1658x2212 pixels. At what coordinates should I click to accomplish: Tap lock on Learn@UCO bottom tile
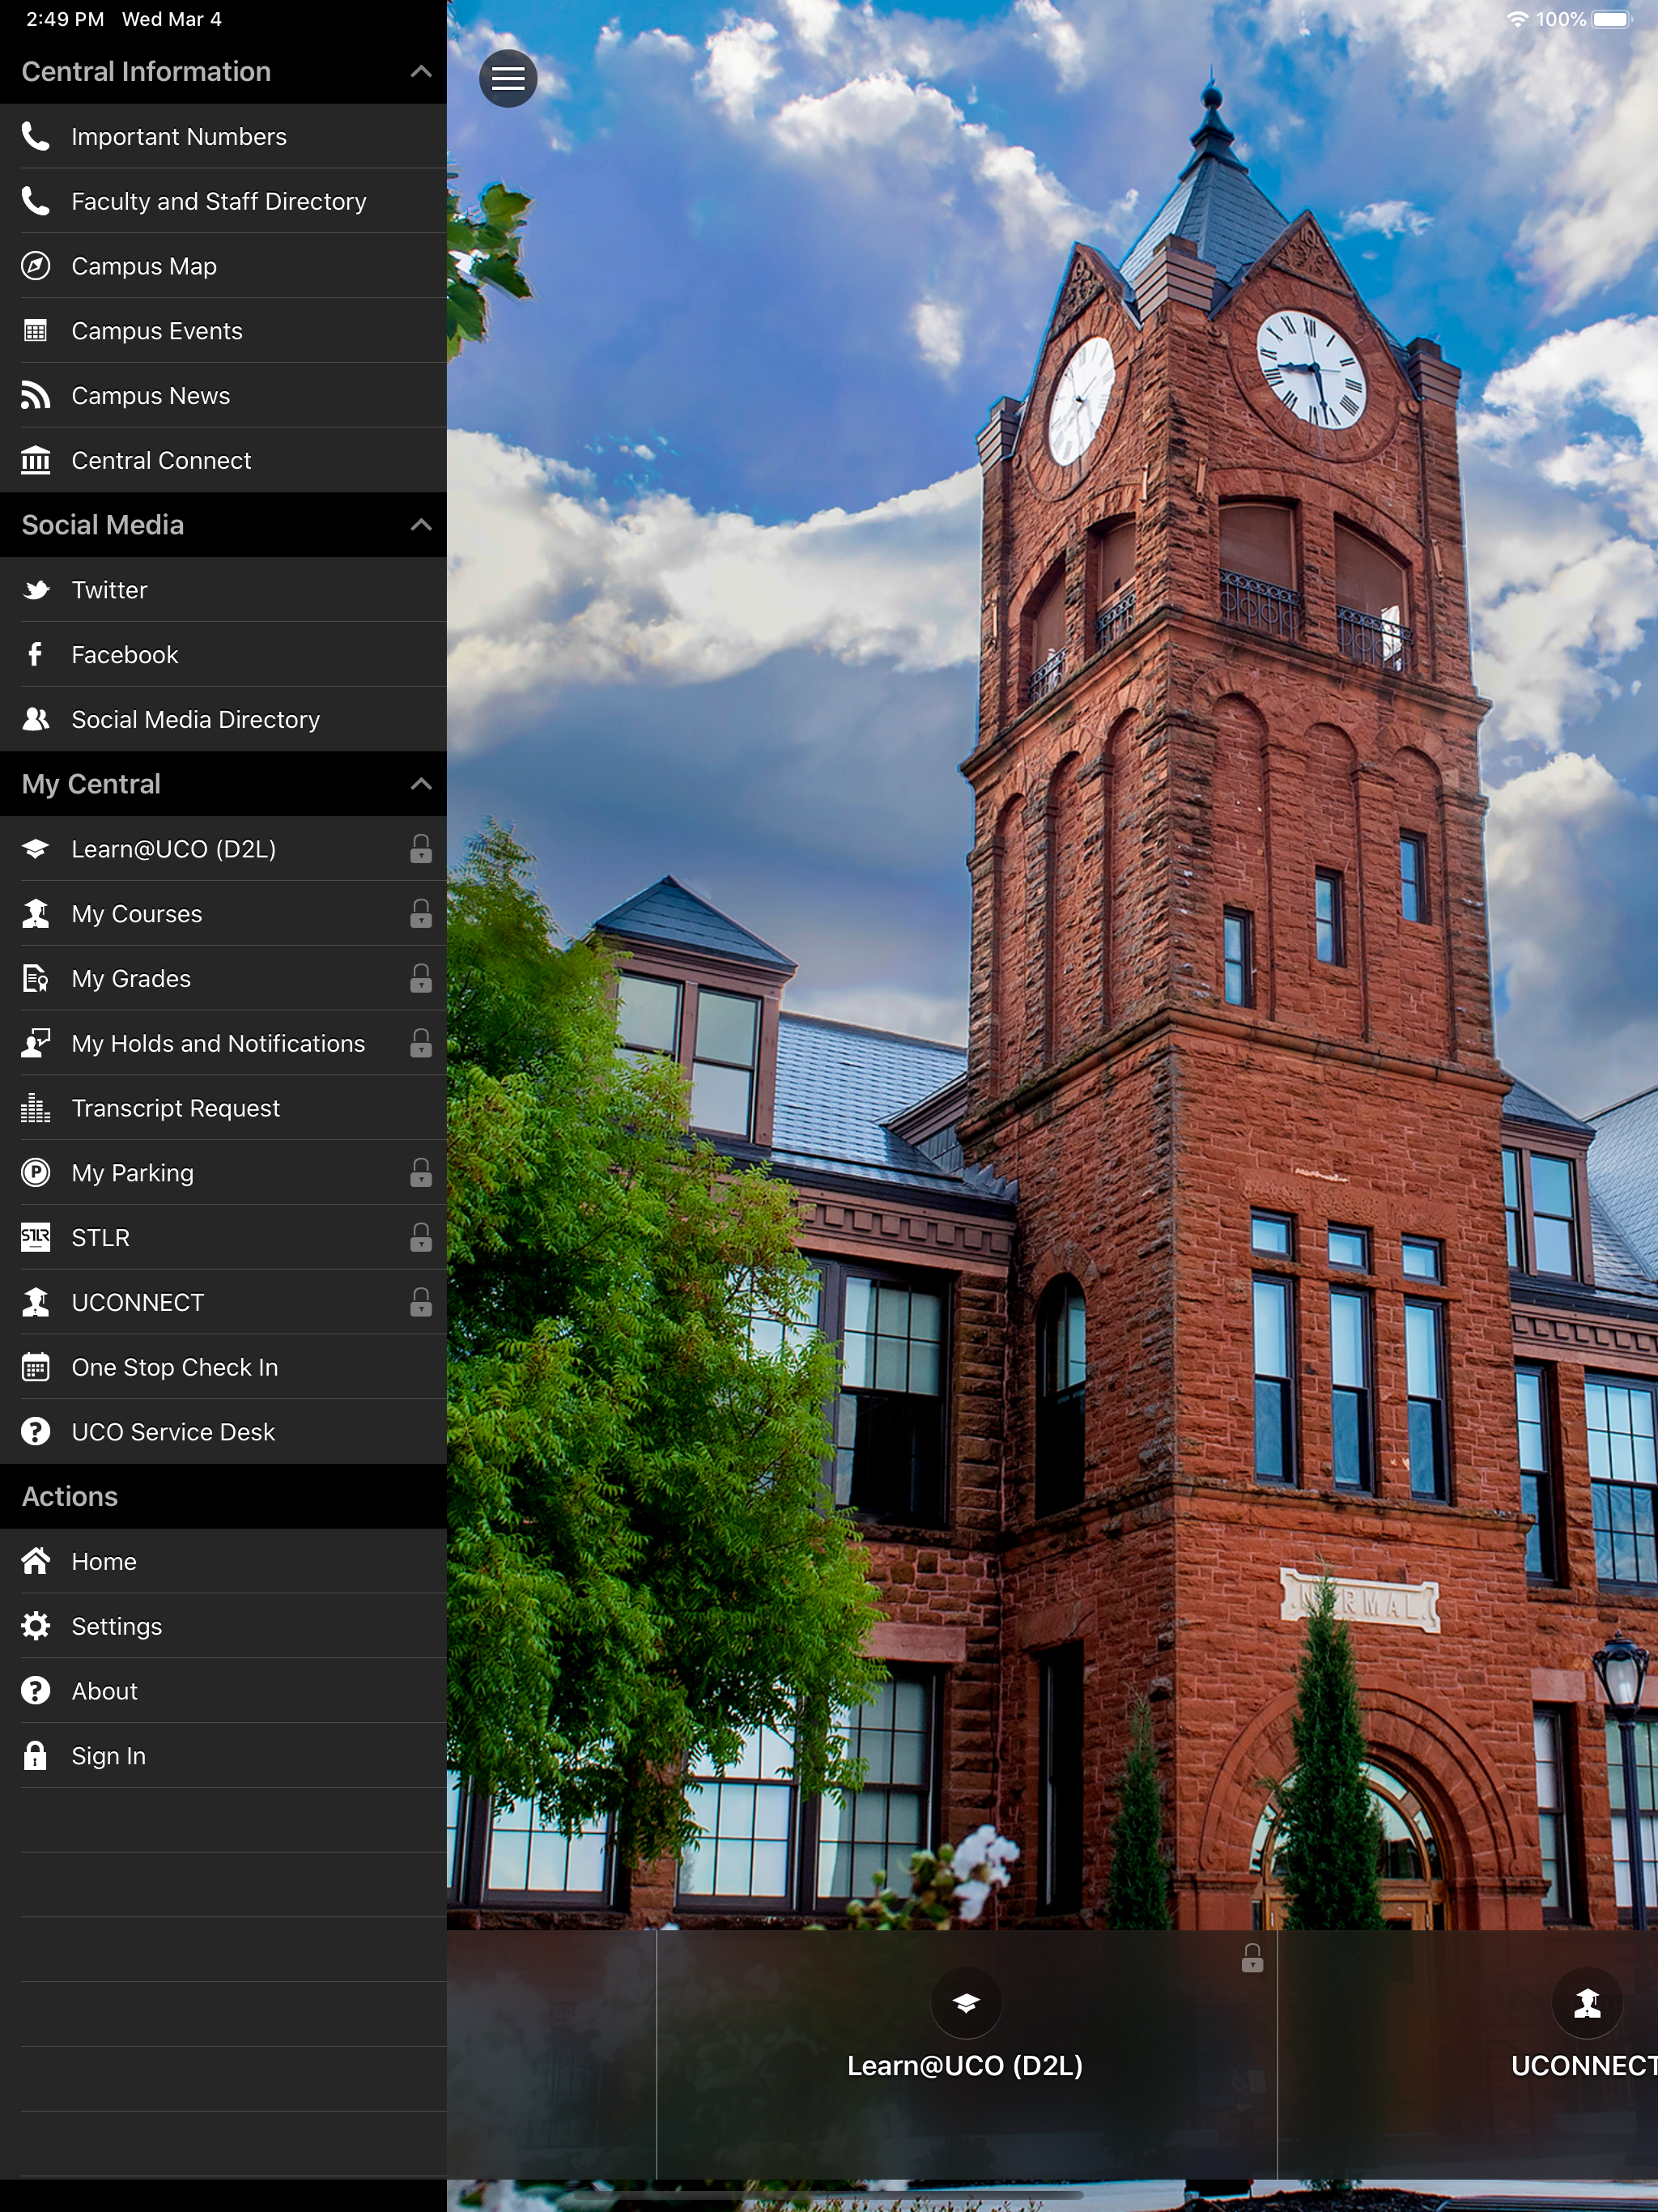click(1252, 1958)
